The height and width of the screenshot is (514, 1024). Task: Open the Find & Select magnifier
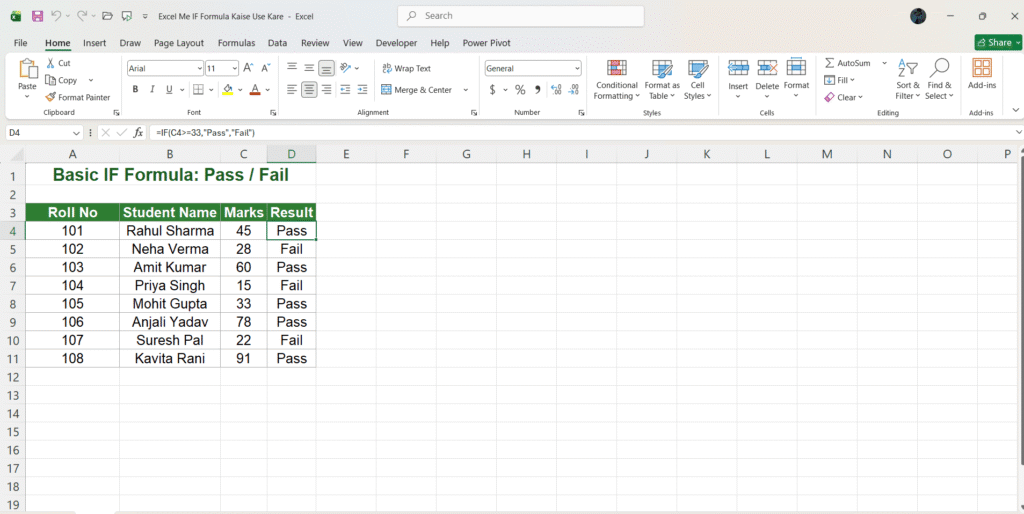point(939,79)
